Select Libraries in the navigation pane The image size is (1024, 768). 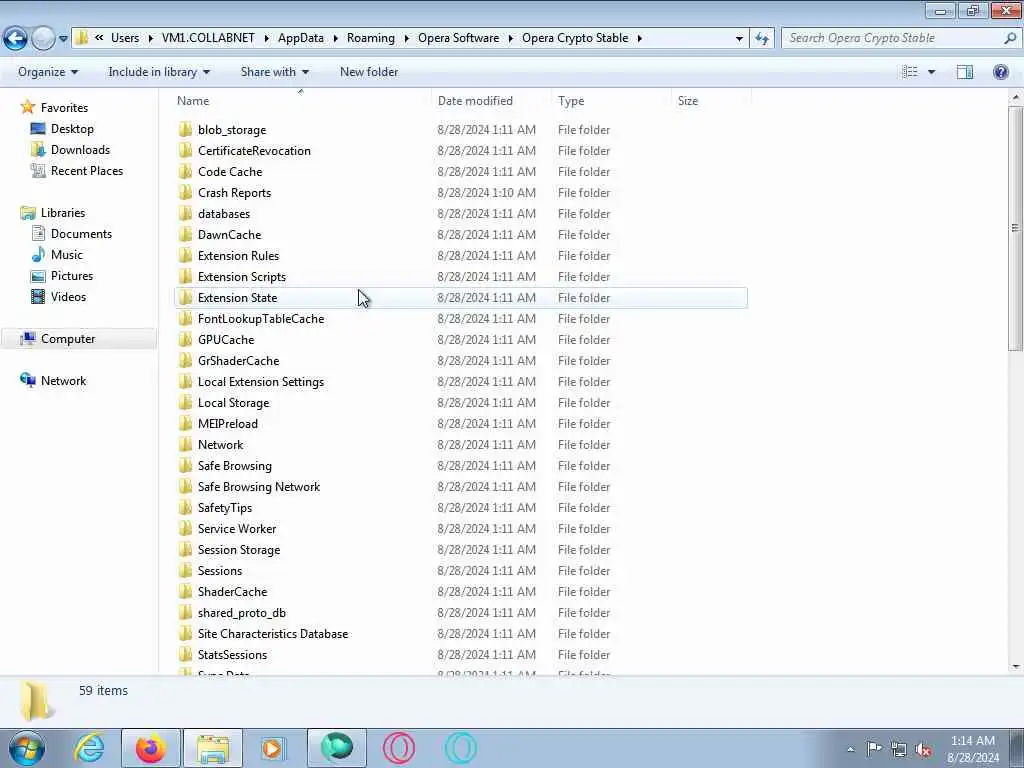tap(63, 213)
